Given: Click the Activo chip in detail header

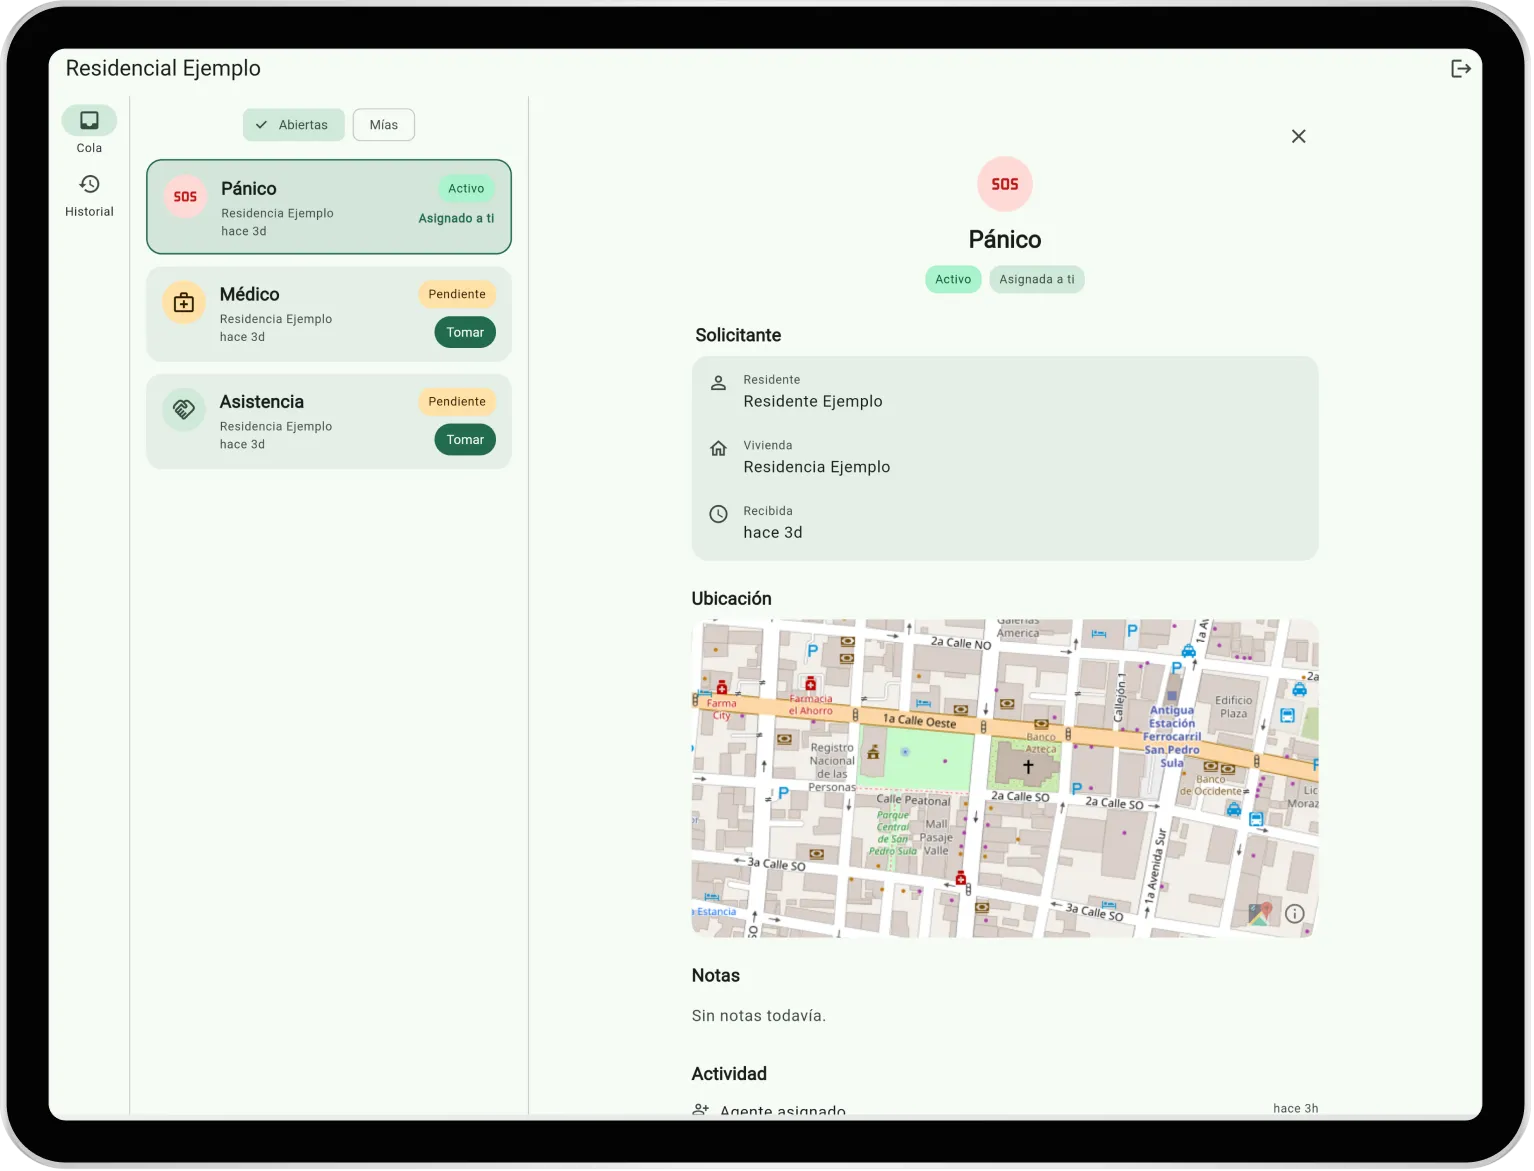Looking at the screenshot, I should click(x=953, y=280).
